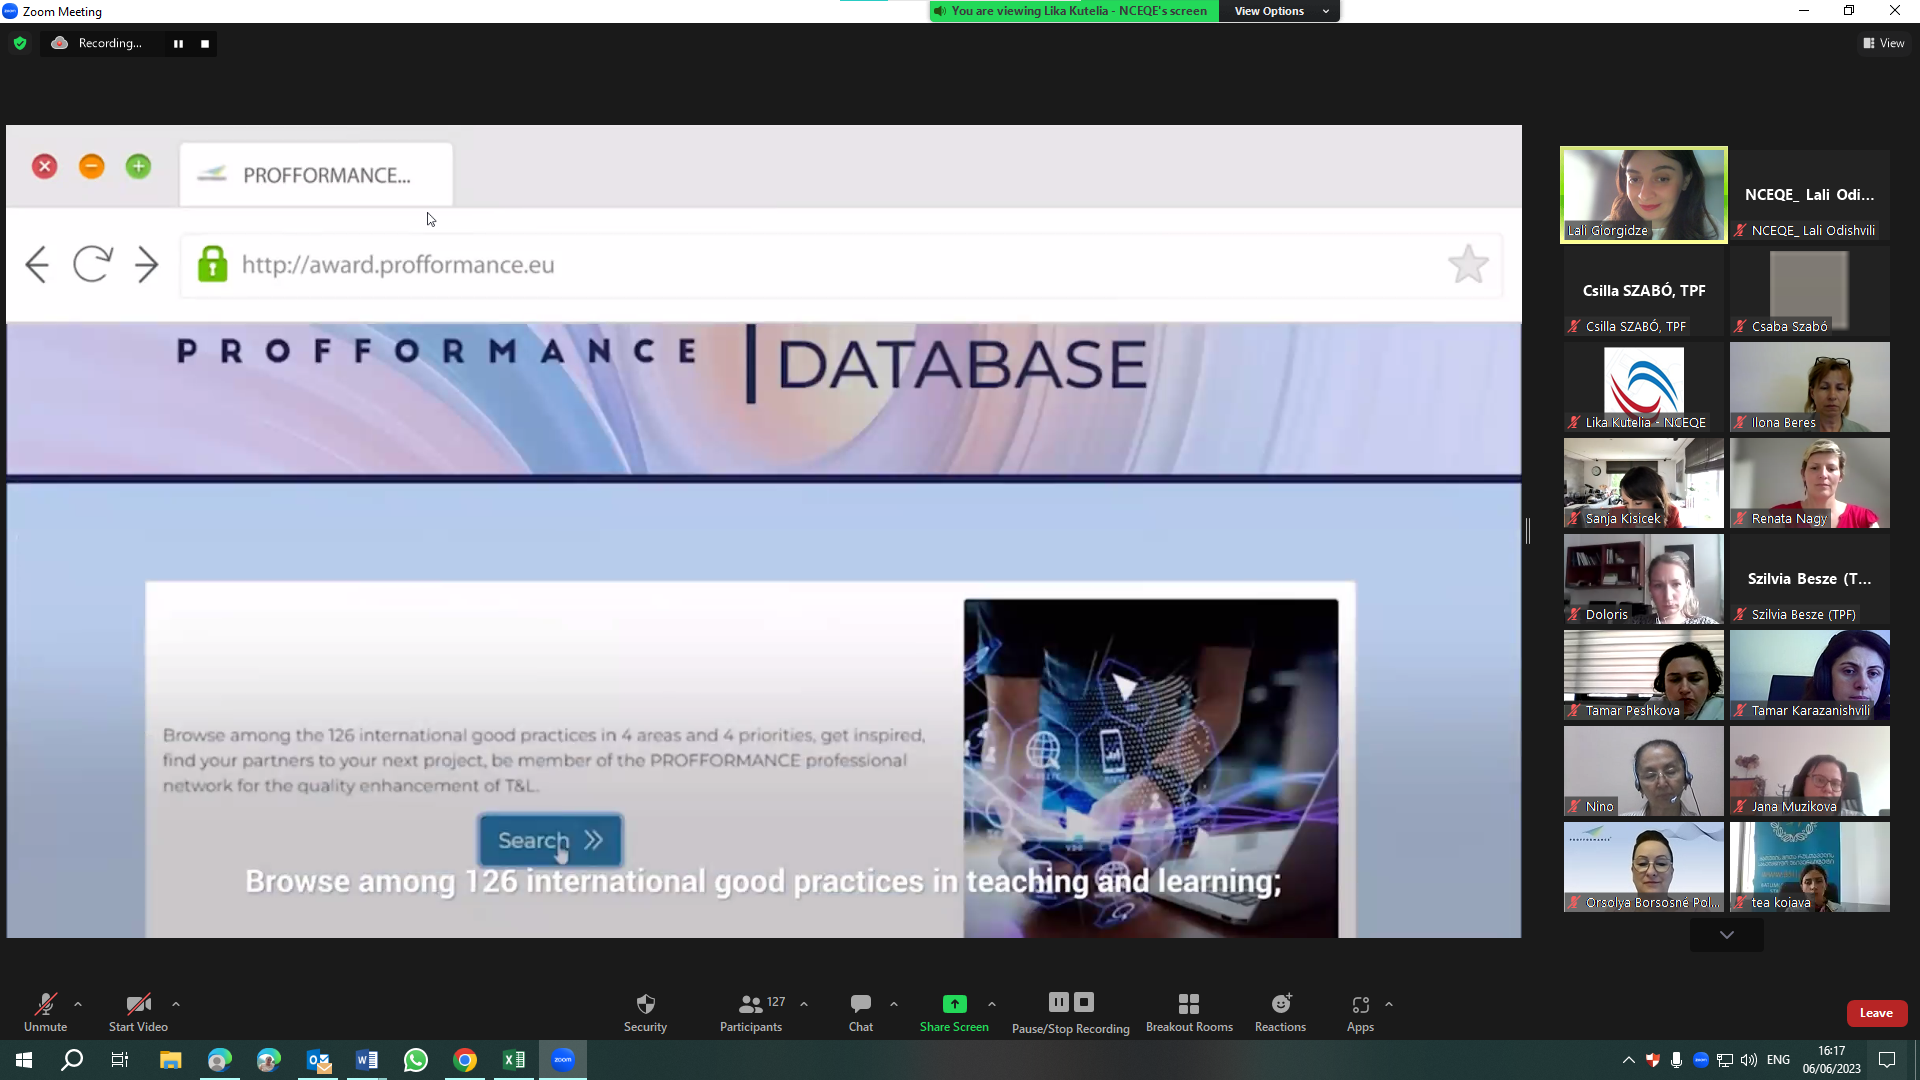The height and width of the screenshot is (1080, 1920).
Task: Click the green Share Screen icon
Action: coord(954,1004)
